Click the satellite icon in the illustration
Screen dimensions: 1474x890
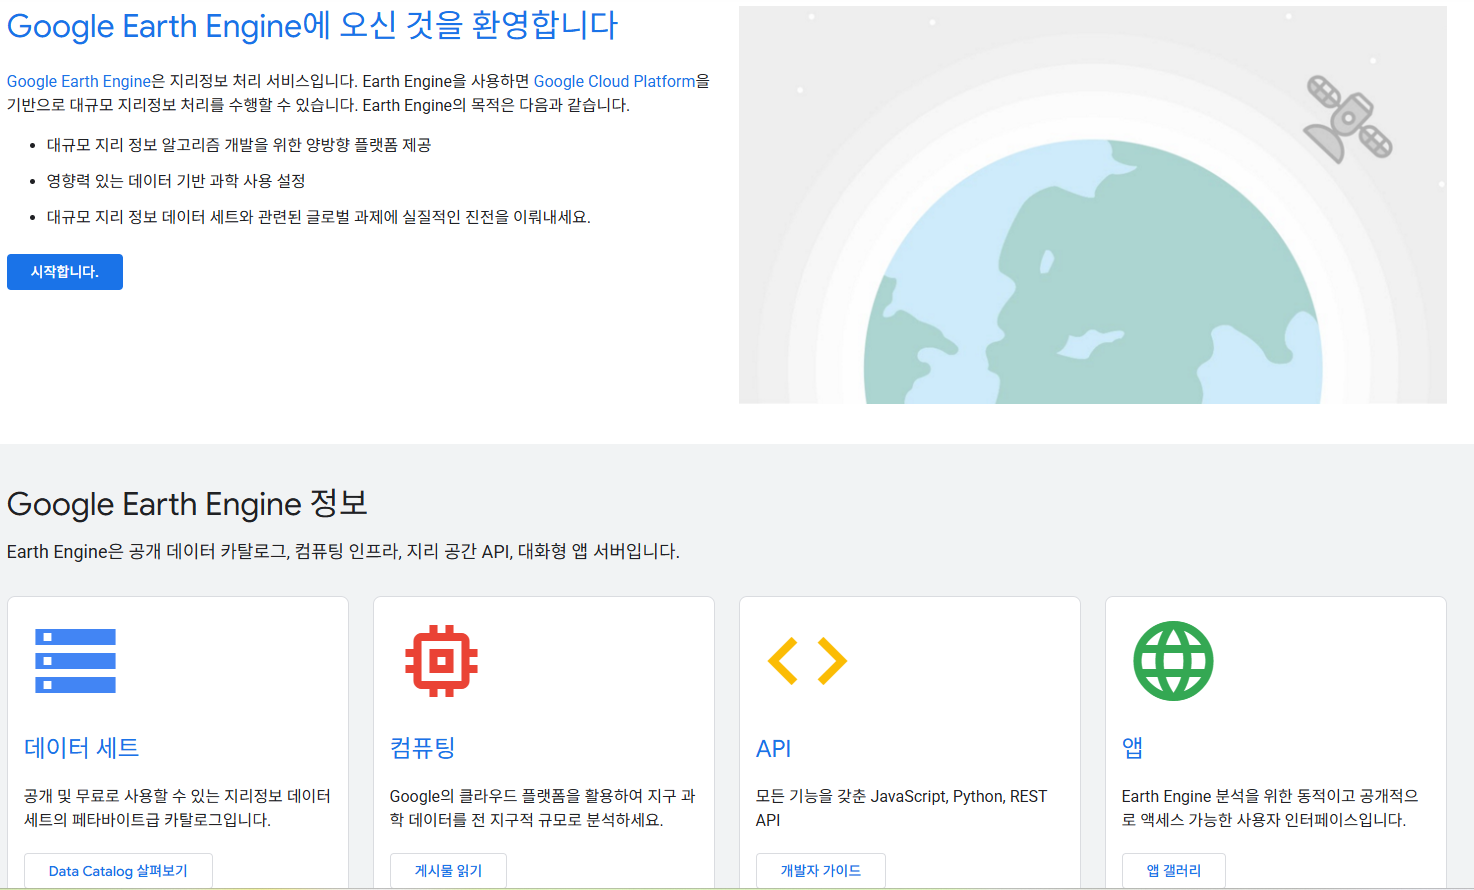1347,119
